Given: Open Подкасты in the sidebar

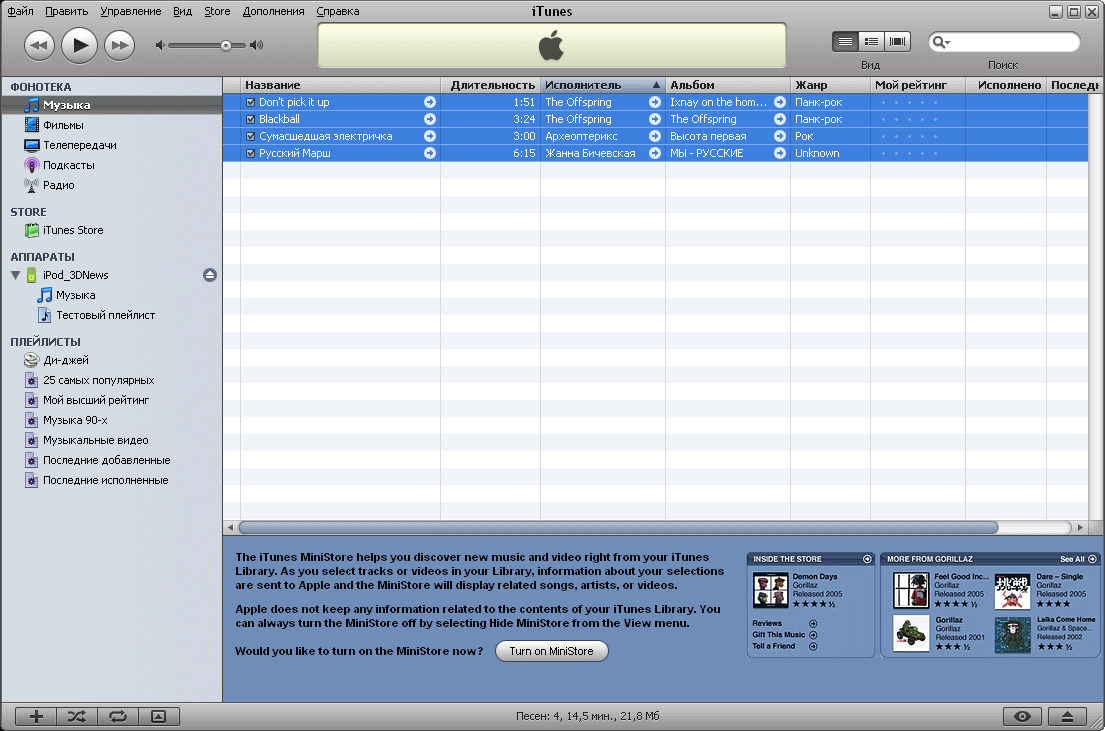Looking at the screenshot, I should pyautogui.click(x=112, y=165).
